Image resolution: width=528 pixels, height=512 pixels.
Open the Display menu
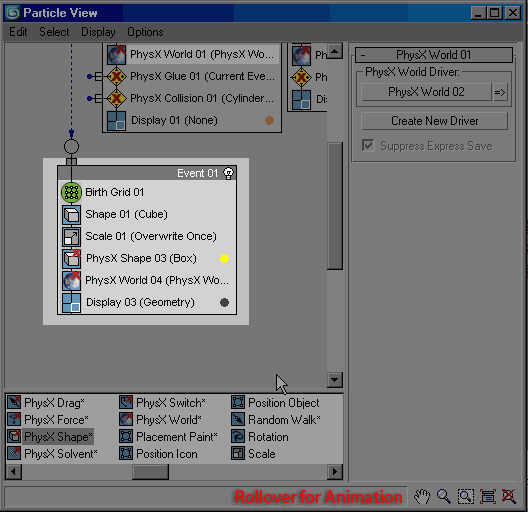point(98,32)
